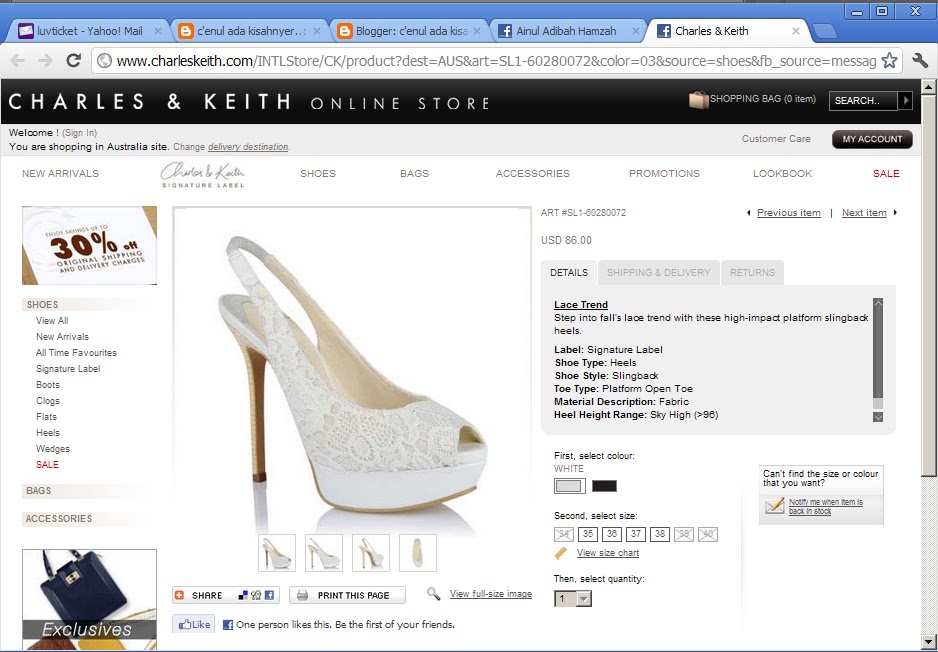This screenshot has height=652, width=938.
Task: Select the fourth shoe sole thumbnail
Action: pyautogui.click(x=418, y=553)
